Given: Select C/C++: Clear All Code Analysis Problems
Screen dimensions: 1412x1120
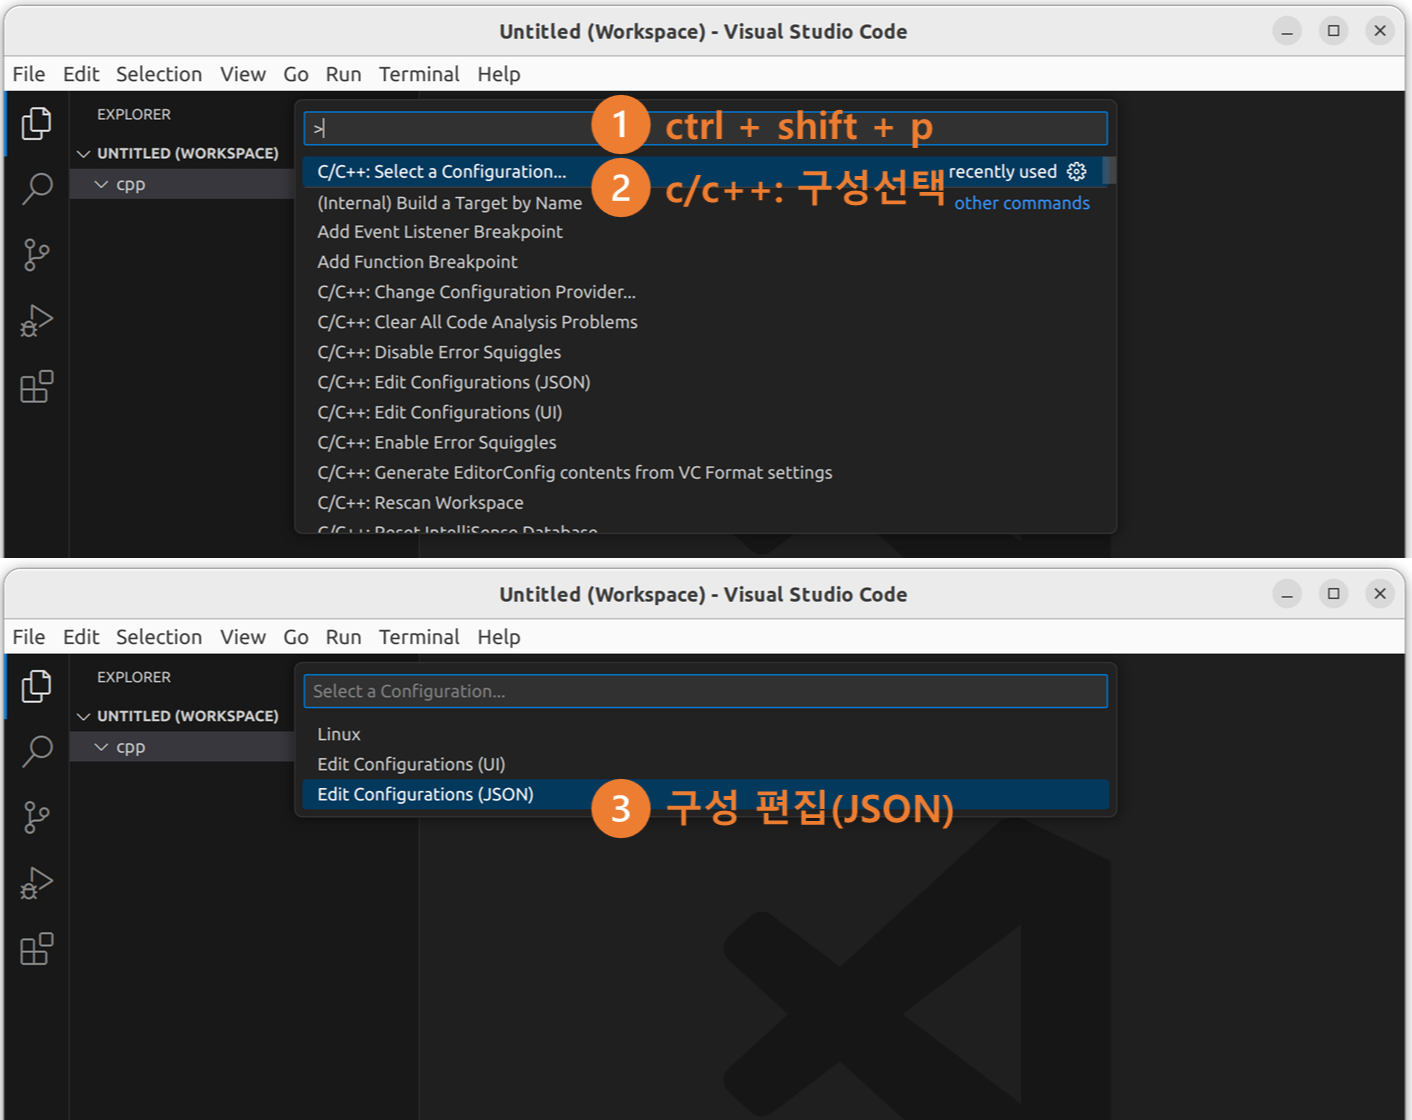Looking at the screenshot, I should tap(705, 322).
